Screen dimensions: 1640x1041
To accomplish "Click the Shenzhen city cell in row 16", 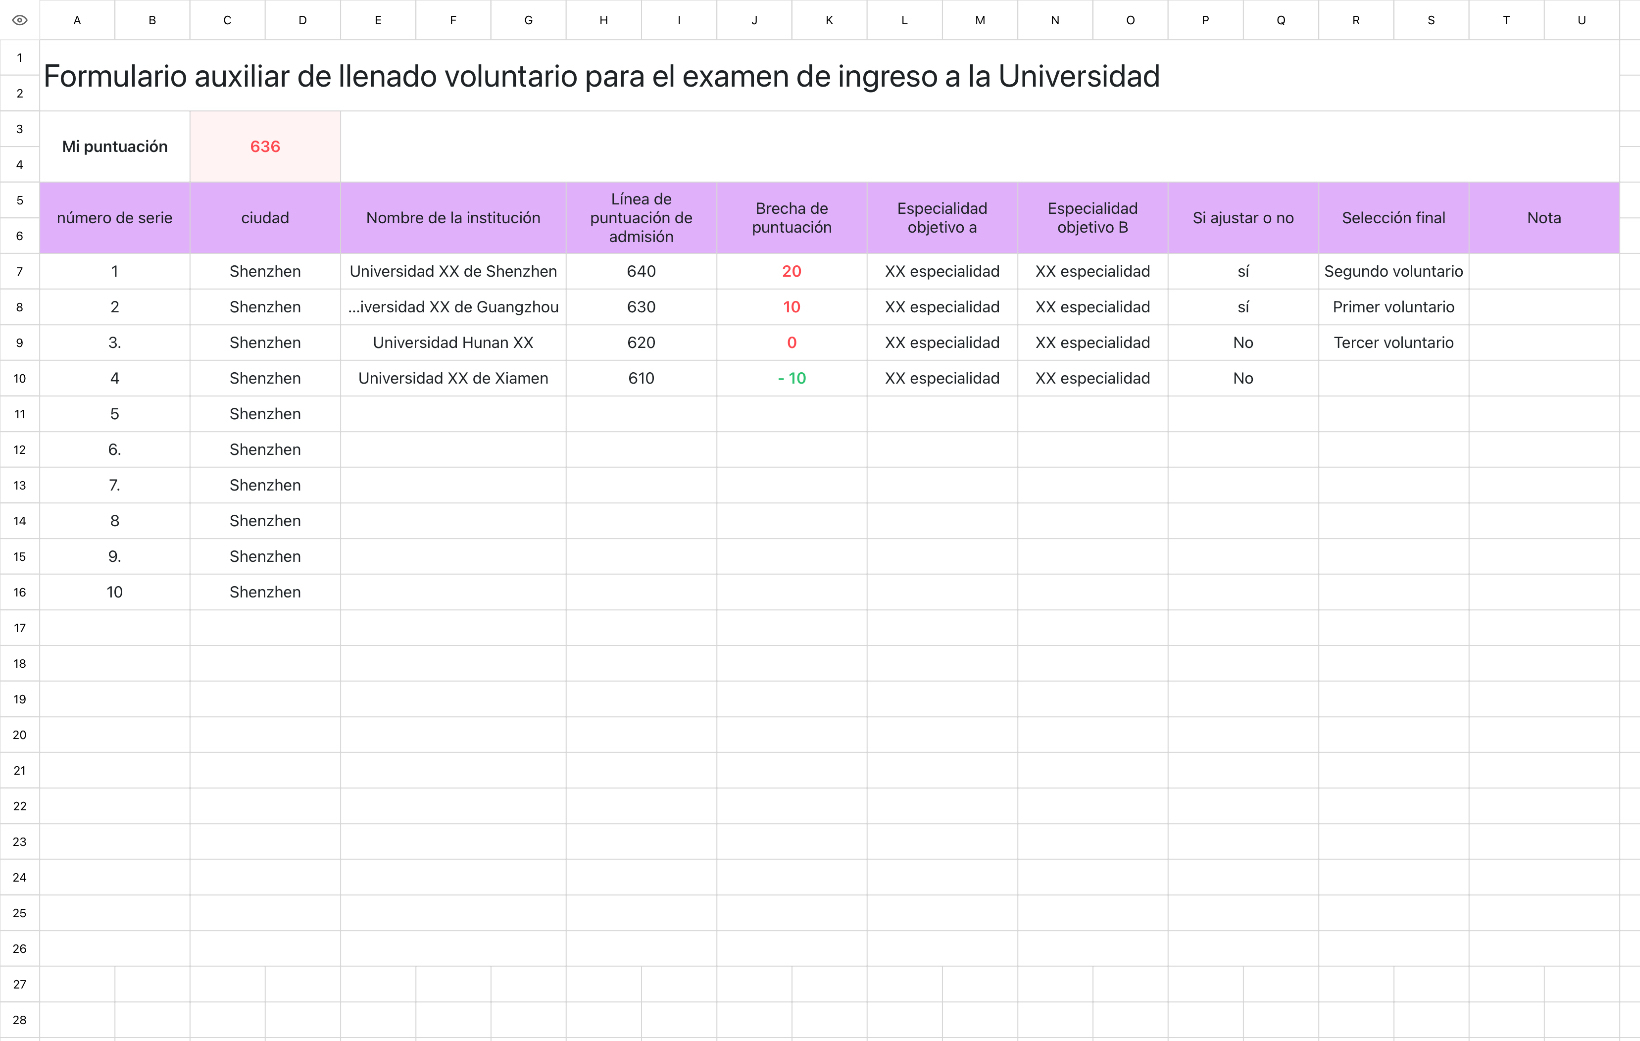I will pos(265,592).
